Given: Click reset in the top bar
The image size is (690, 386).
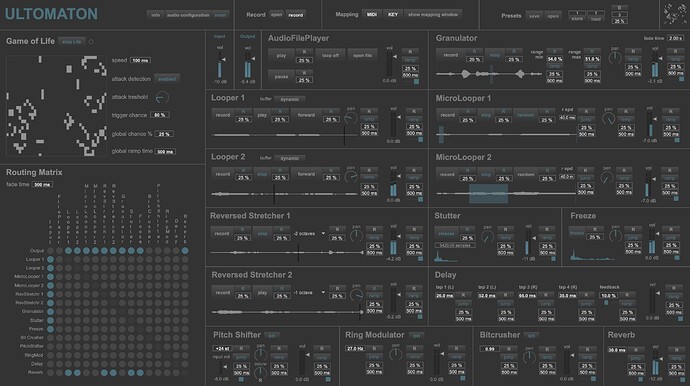Looking at the screenshot, I should [x=220, y=15].
